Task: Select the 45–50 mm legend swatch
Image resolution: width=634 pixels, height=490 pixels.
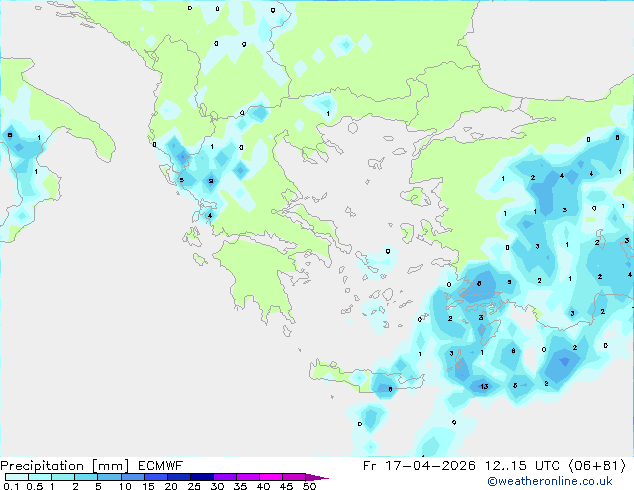Action: pos(294,477)
